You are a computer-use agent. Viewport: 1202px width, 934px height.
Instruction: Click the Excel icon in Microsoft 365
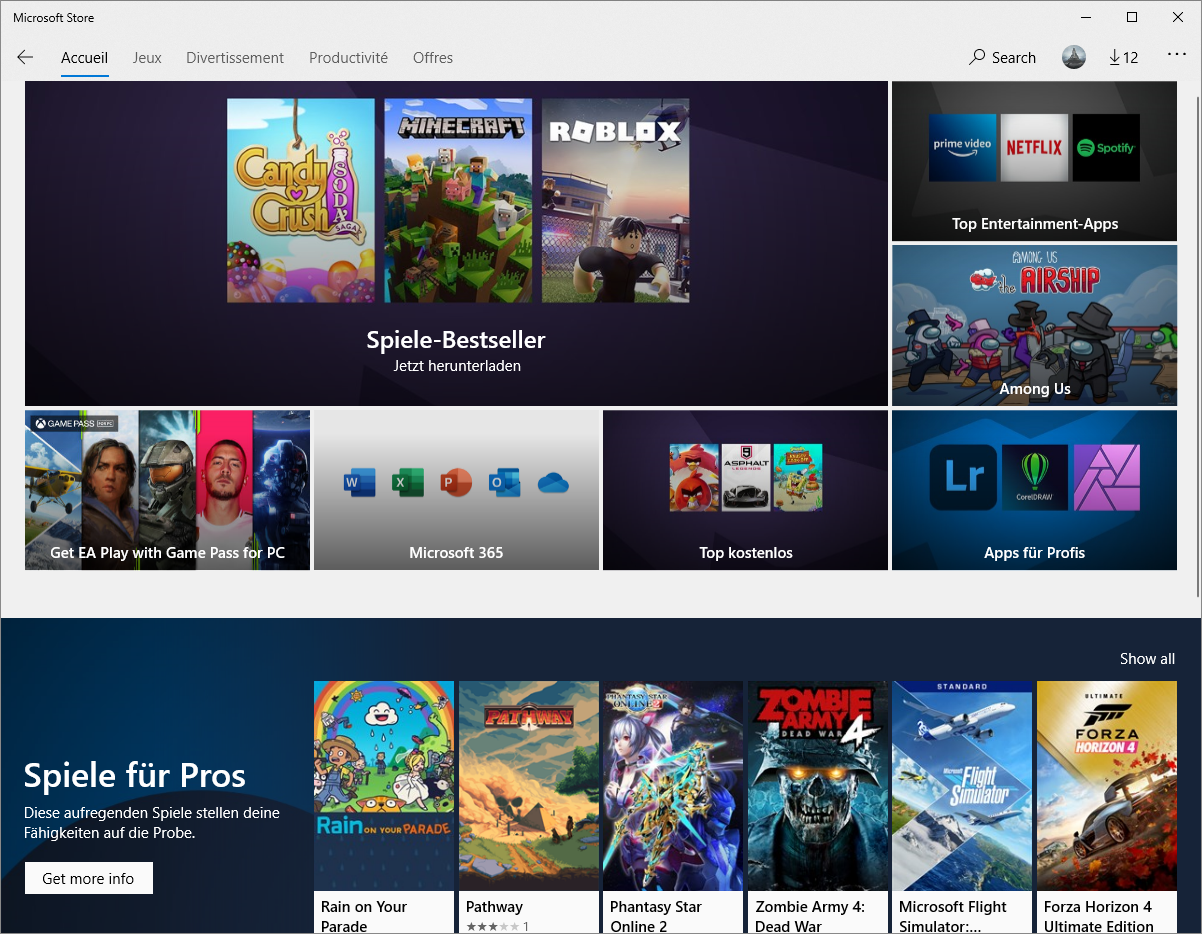(408, 483)
